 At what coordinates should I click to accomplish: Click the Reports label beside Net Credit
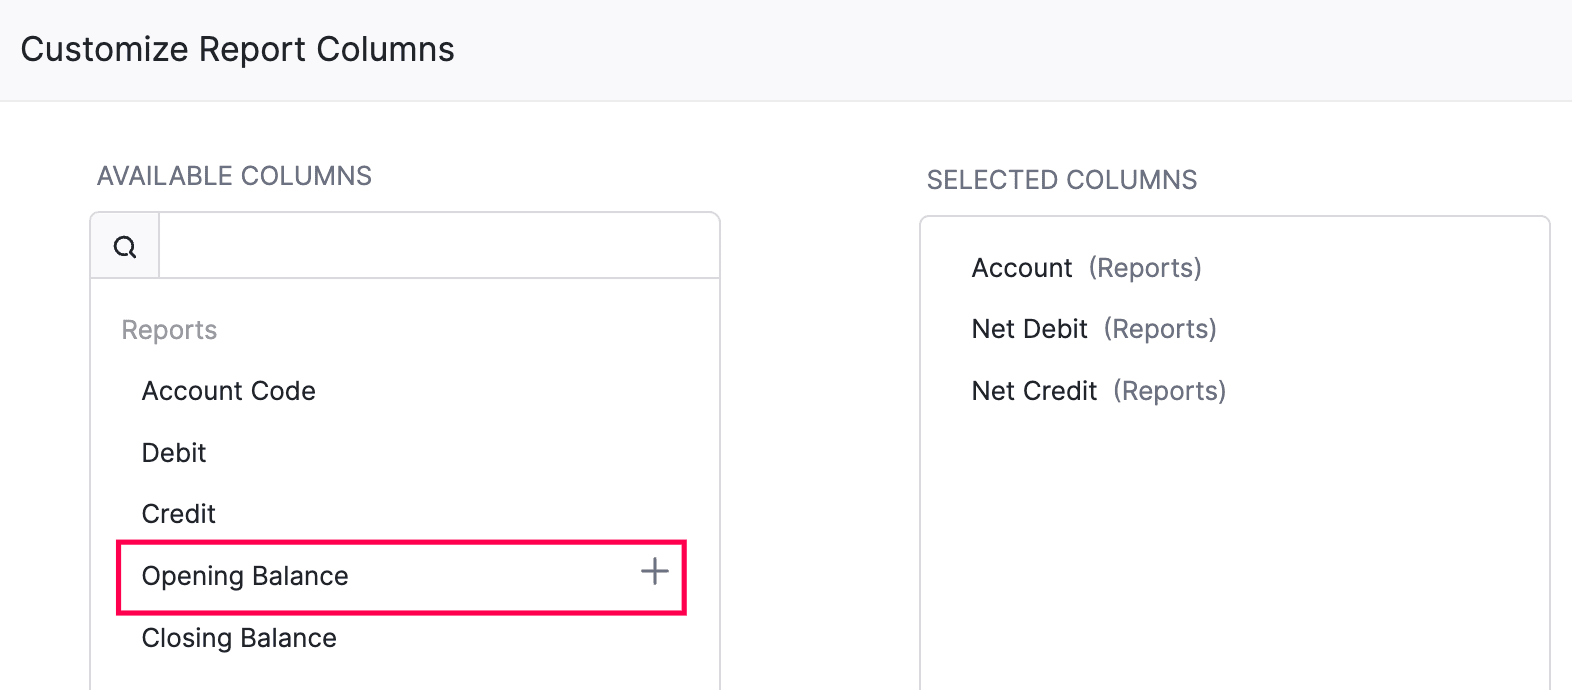pyautogui.click(x=1170, y=390)
